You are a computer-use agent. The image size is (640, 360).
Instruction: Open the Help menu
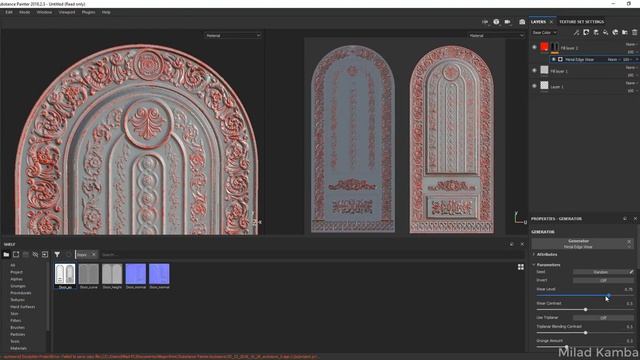pyautogui.click(x=106, y=12)
